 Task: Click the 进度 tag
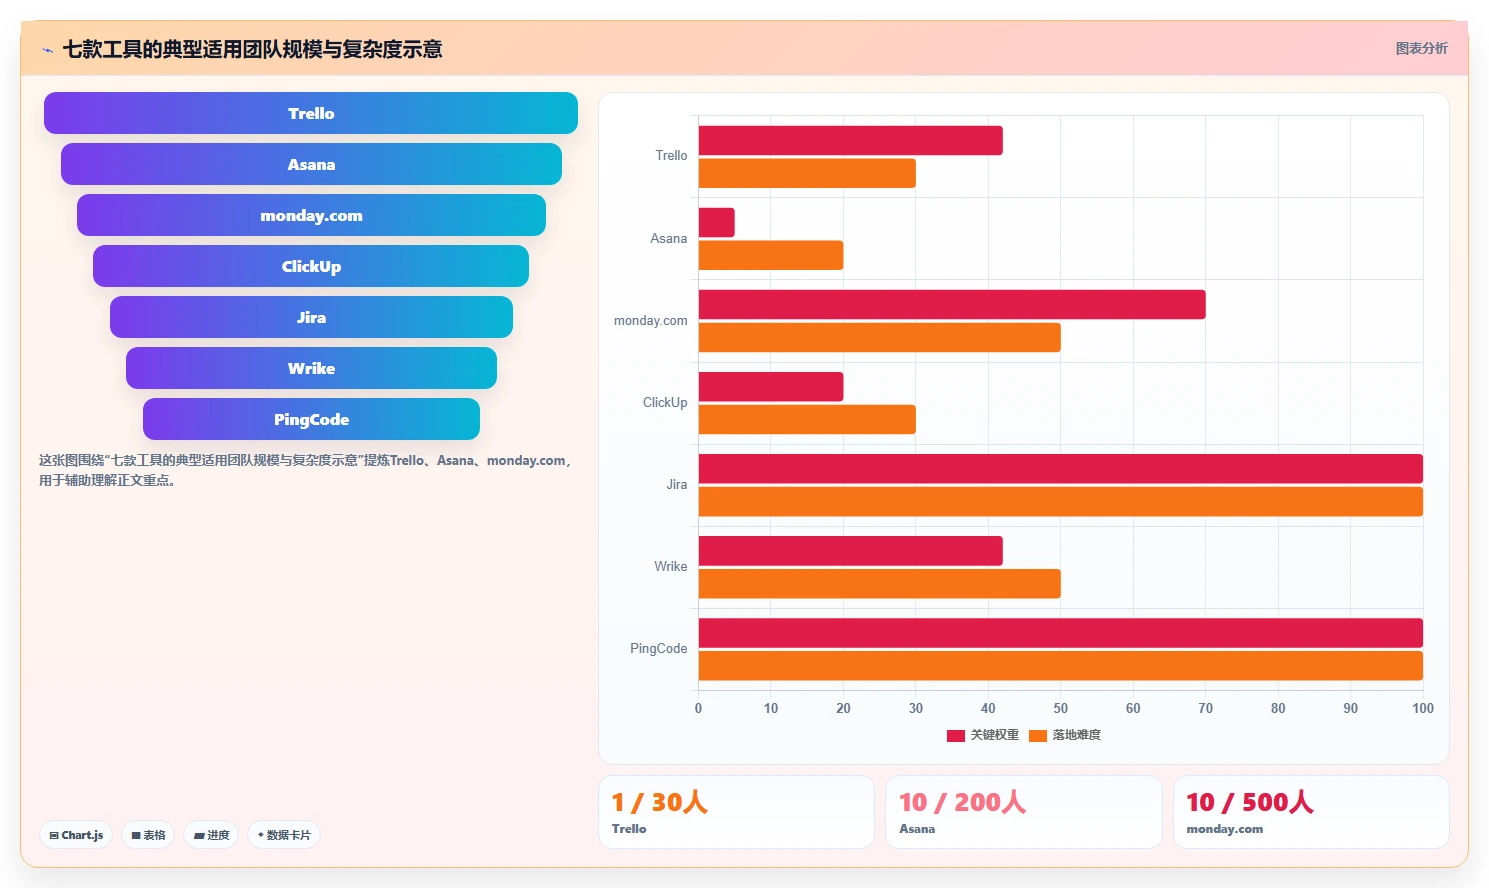(211, 835)
